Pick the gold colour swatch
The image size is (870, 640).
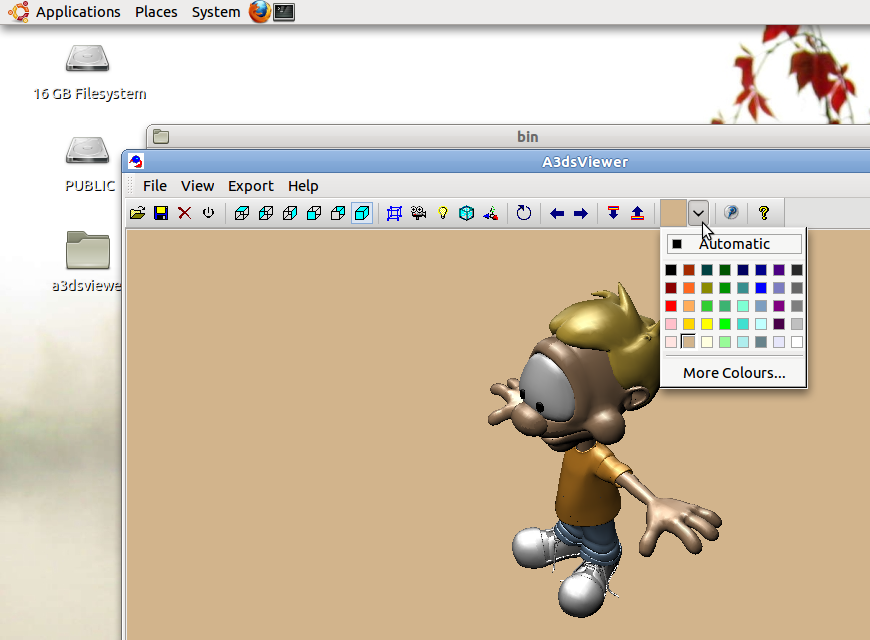coord(689,324)
